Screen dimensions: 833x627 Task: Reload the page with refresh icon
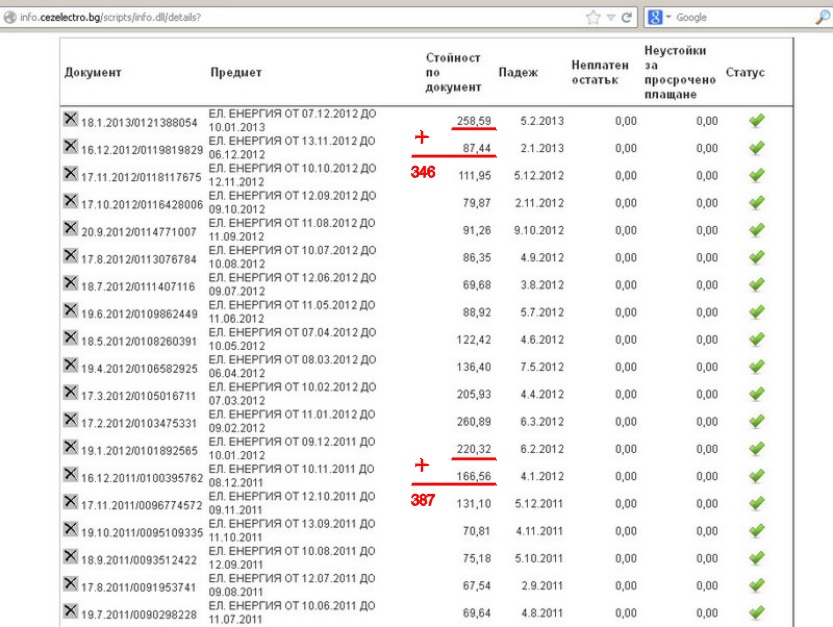(x=626, y=17)
